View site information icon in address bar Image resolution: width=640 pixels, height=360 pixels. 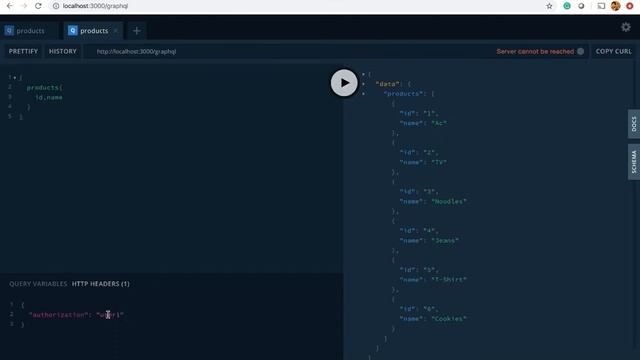[56, 6]
